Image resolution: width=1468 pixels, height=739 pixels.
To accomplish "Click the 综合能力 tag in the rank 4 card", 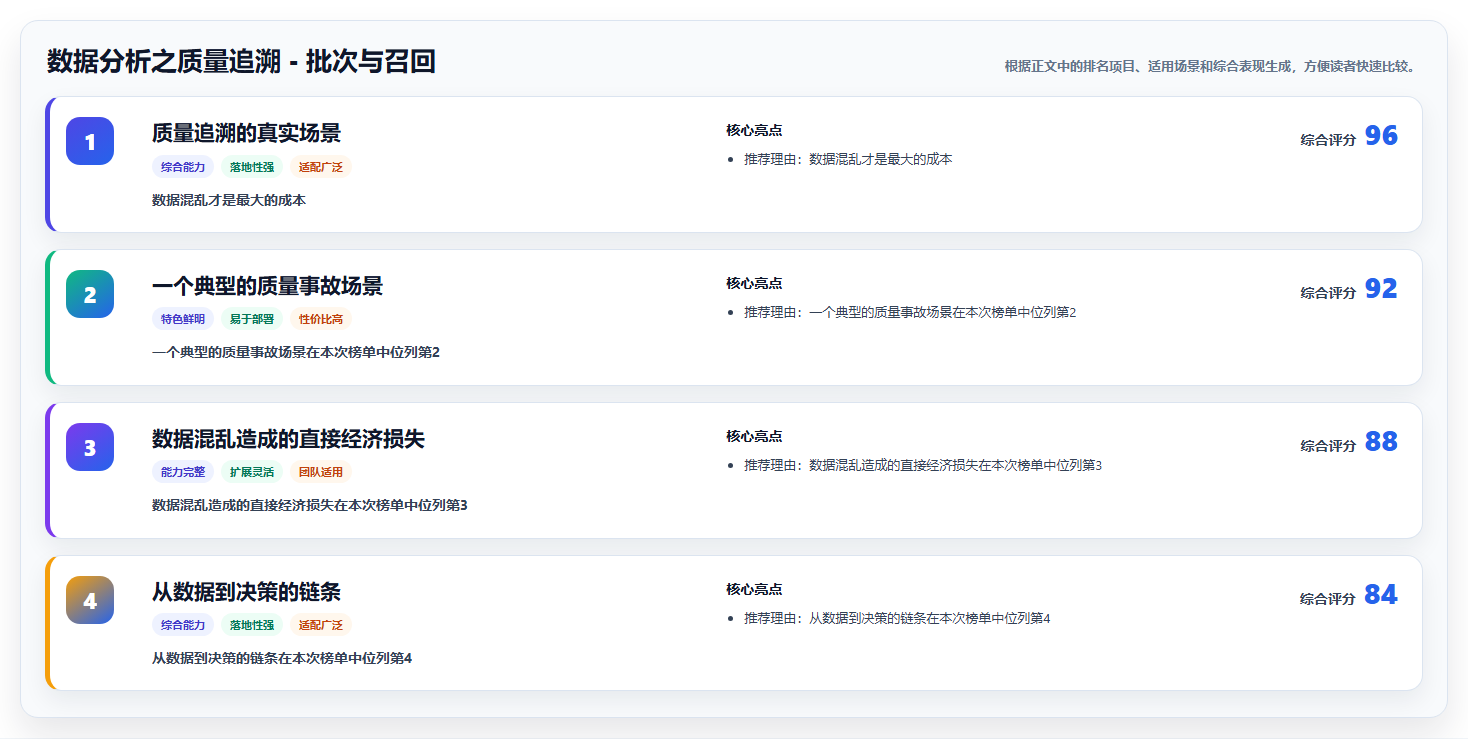I will tap(183, 625).
